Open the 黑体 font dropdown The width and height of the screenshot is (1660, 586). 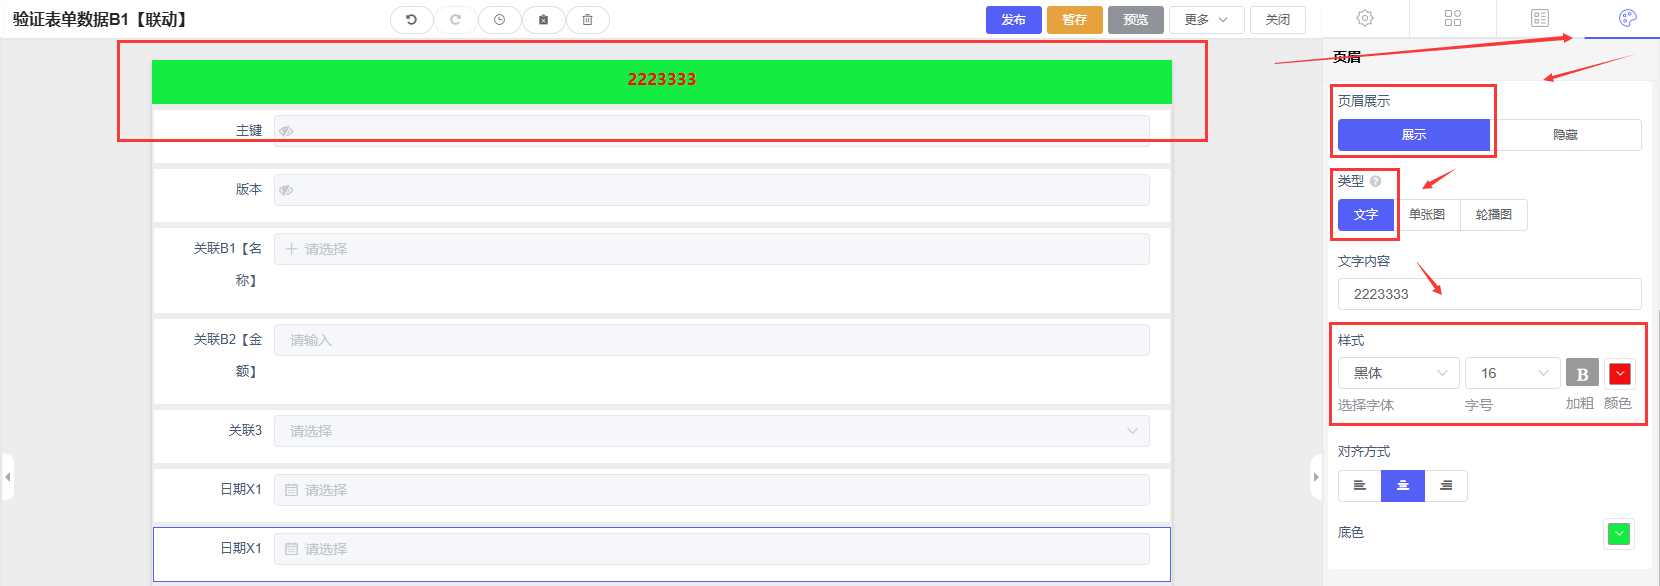pyautogui.click(x=1398, y=373)
